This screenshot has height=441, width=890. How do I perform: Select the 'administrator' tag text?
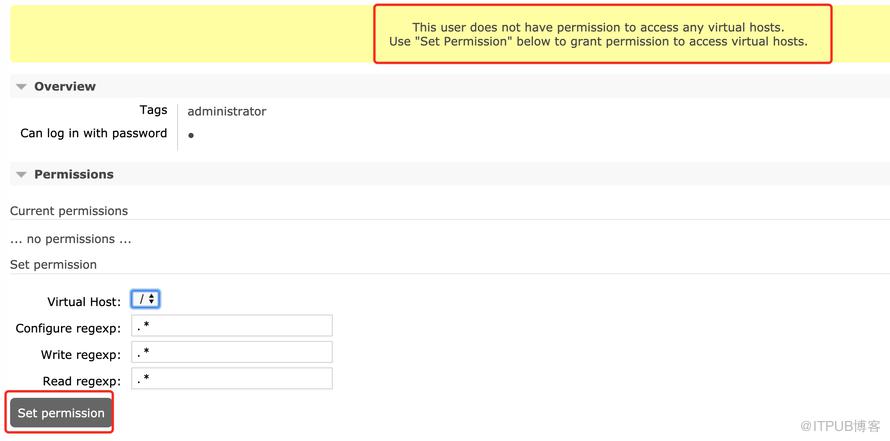(226, 111)
